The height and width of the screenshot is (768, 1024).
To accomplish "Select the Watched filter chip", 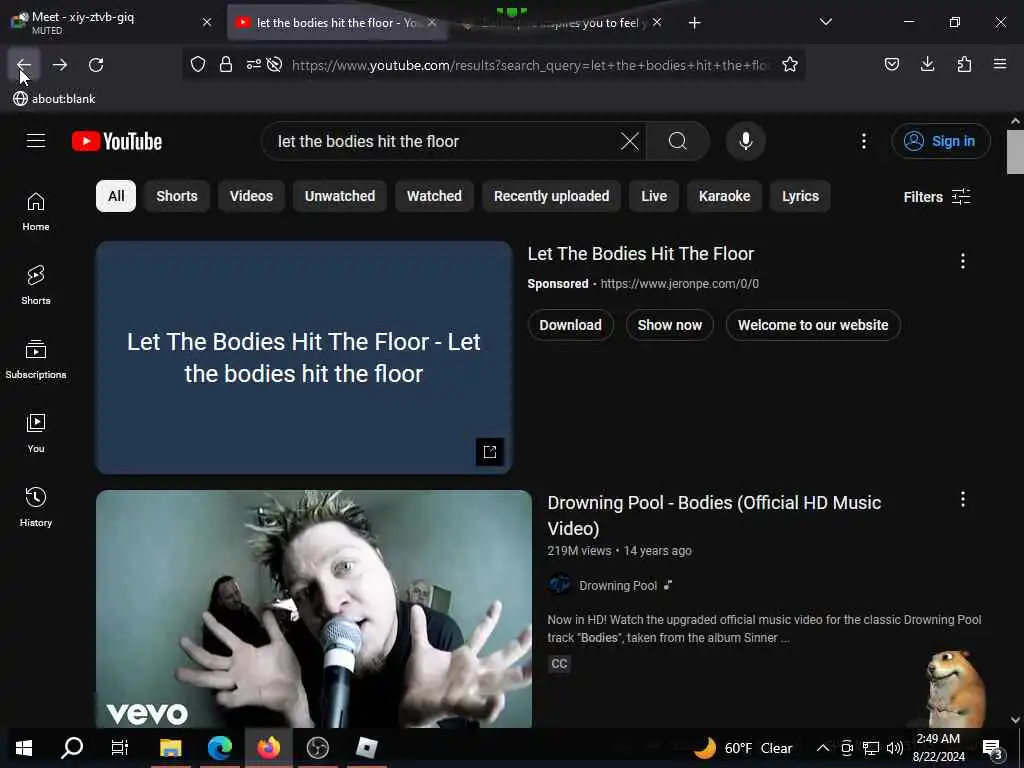I will tap(434, 196).
